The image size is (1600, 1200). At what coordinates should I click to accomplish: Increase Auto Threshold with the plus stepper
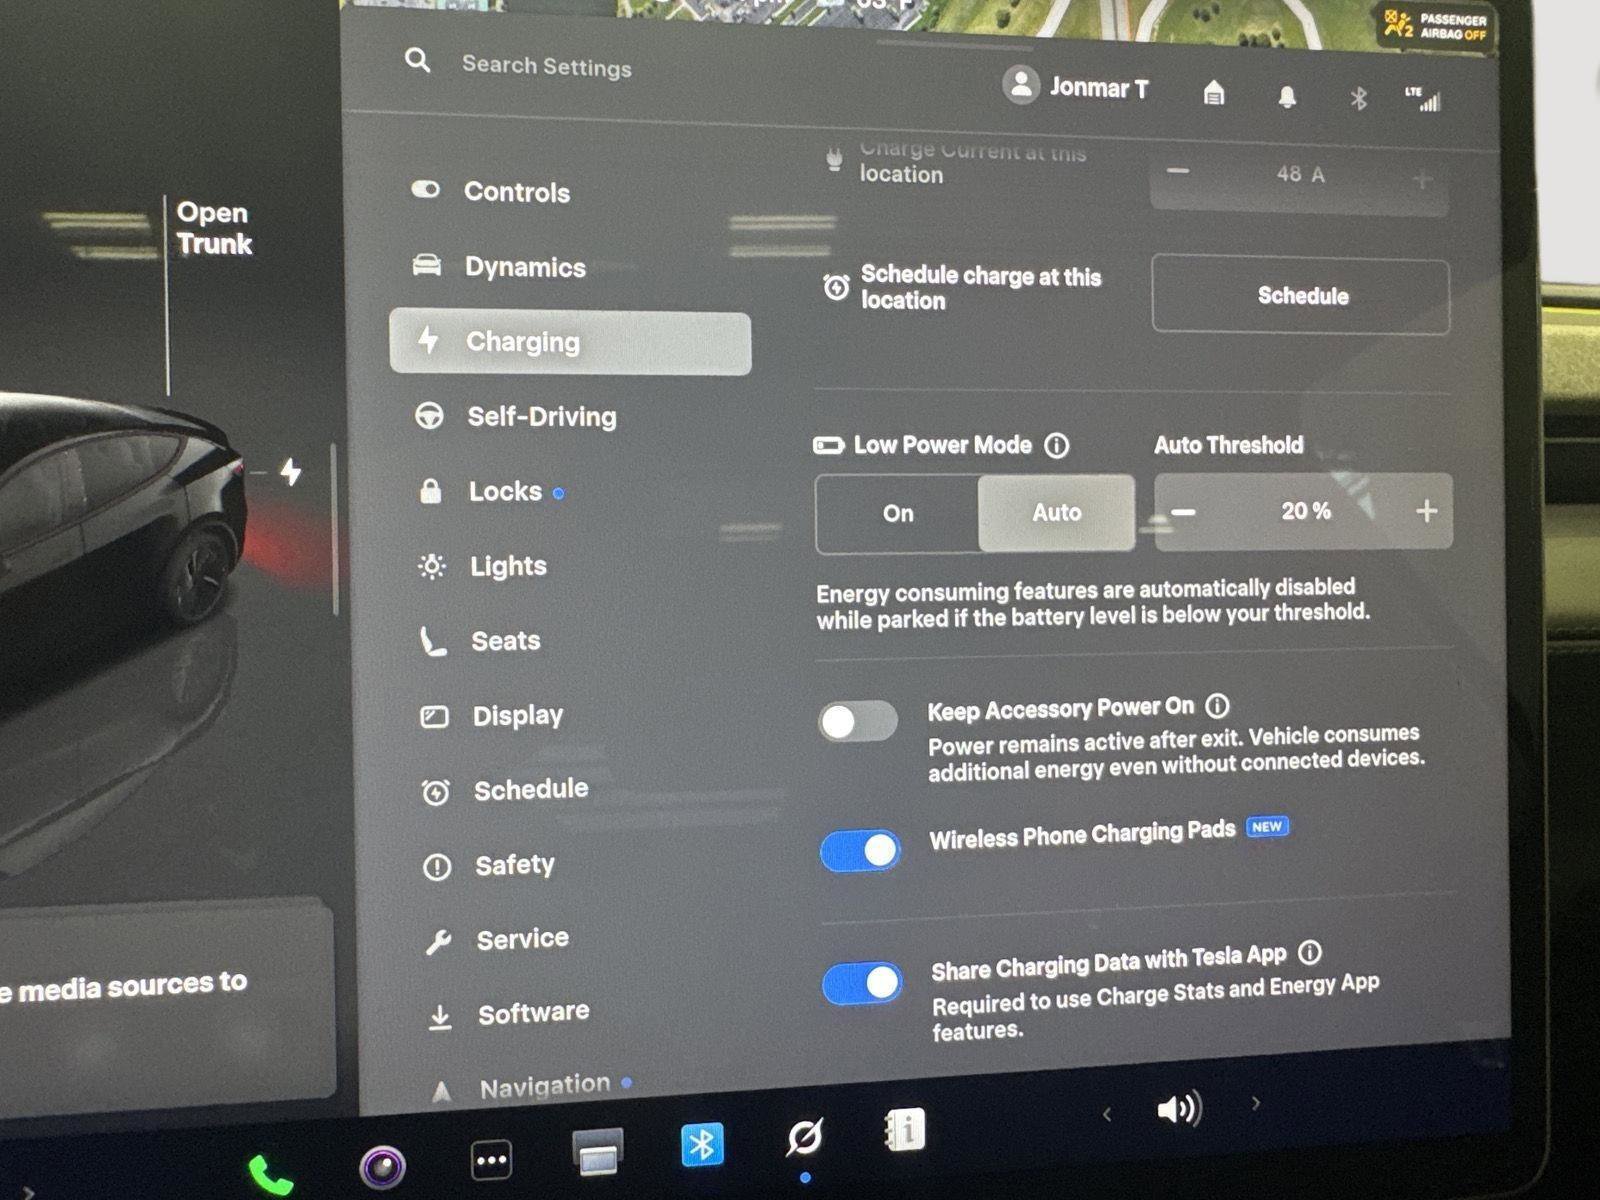(x=1427, y=511)
